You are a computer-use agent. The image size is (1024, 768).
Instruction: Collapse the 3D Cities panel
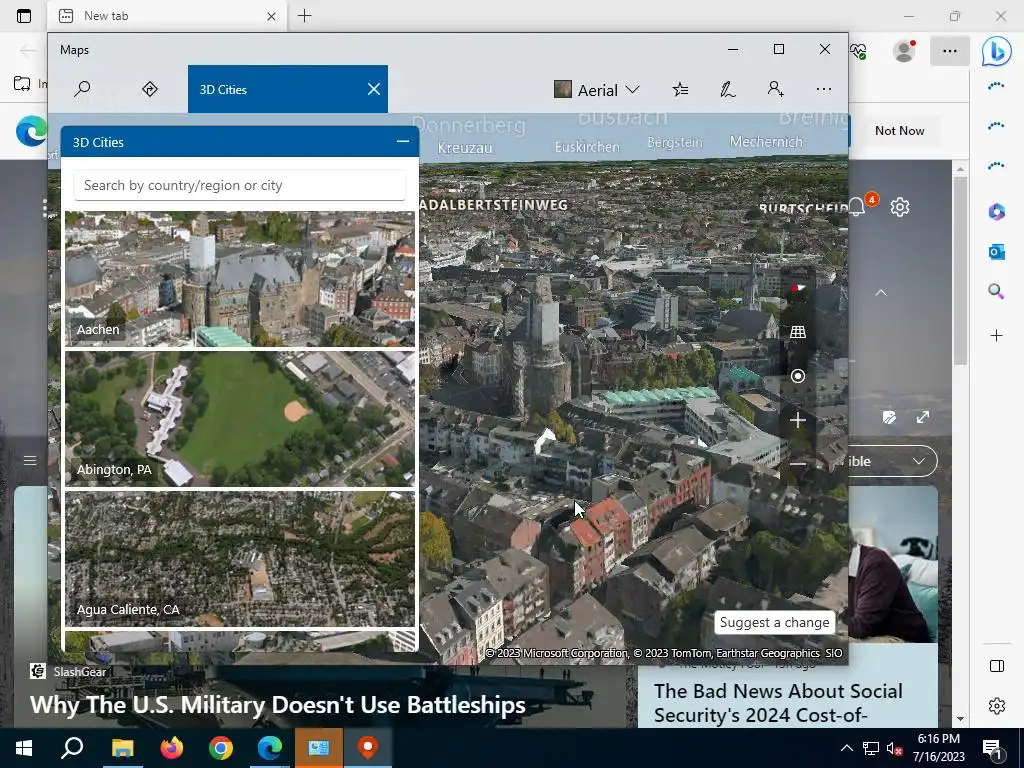click(x=402, y=141)
